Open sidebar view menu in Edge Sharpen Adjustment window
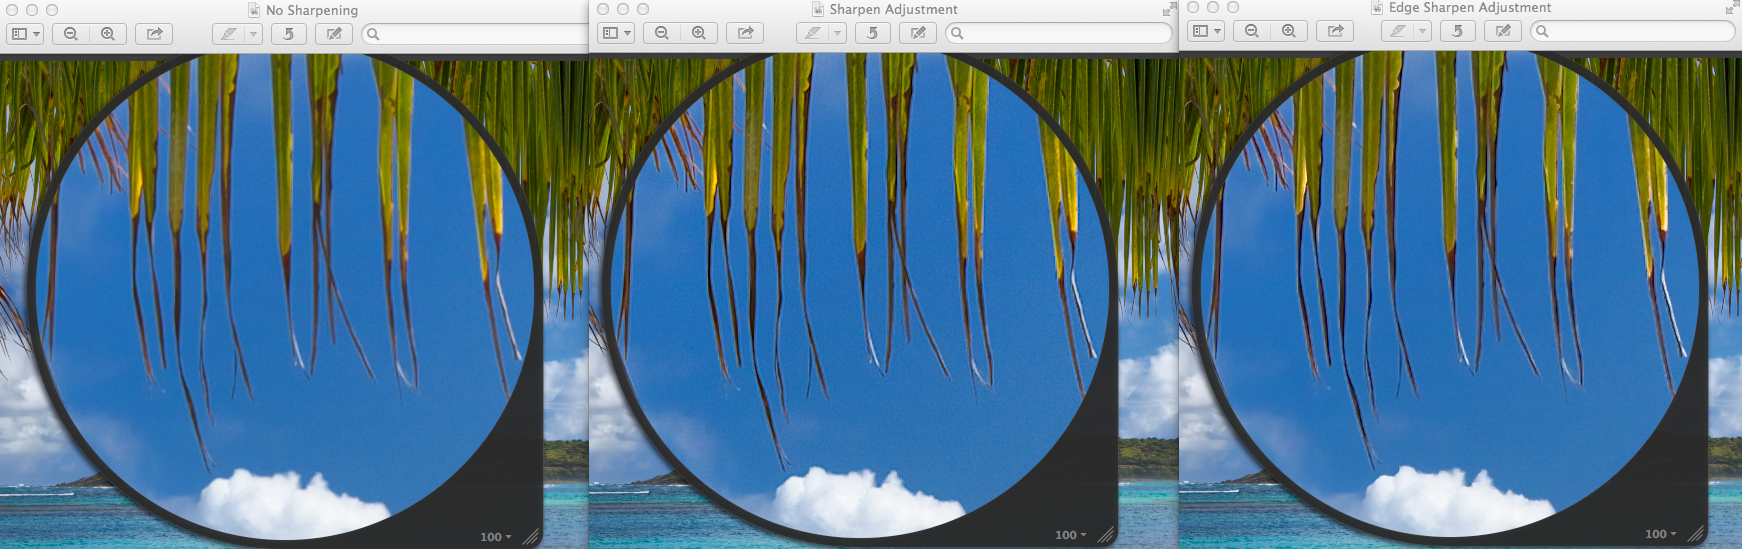Viewport: 1742px width, 549px height. [1206, 31]
